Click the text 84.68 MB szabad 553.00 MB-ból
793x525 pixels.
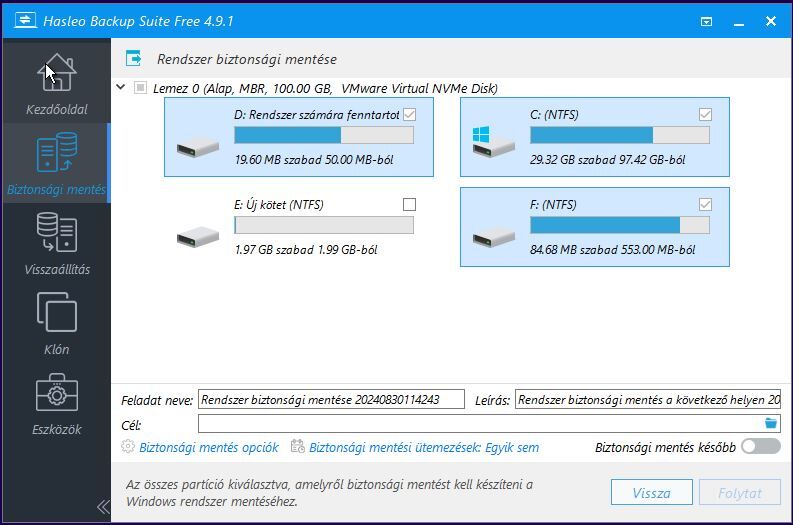click(612, 250)
